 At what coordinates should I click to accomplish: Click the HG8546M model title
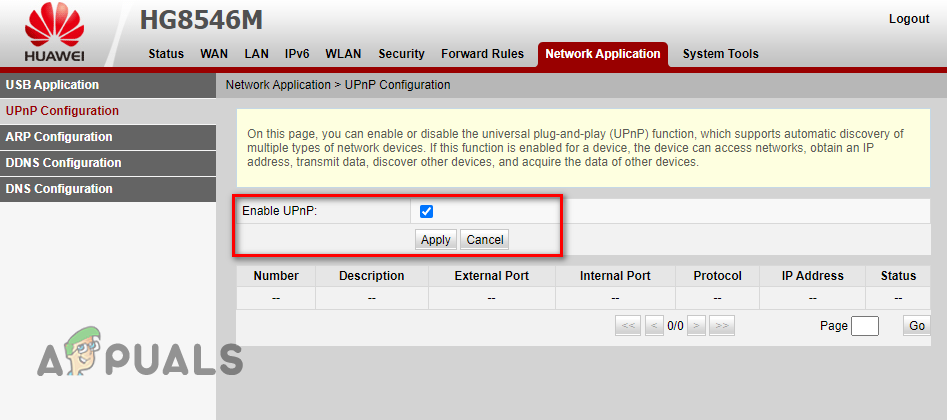pyautogui.click(x=202, y=20)
